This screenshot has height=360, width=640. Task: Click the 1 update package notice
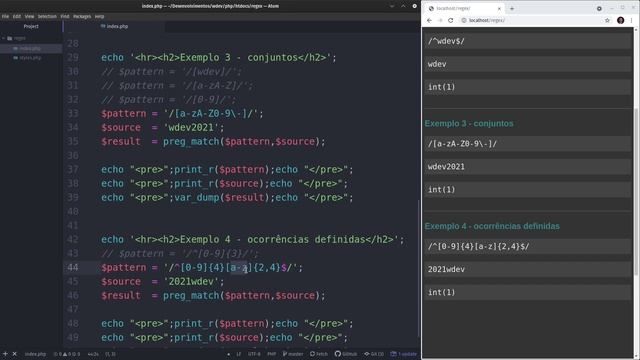[x=404, y=354]
